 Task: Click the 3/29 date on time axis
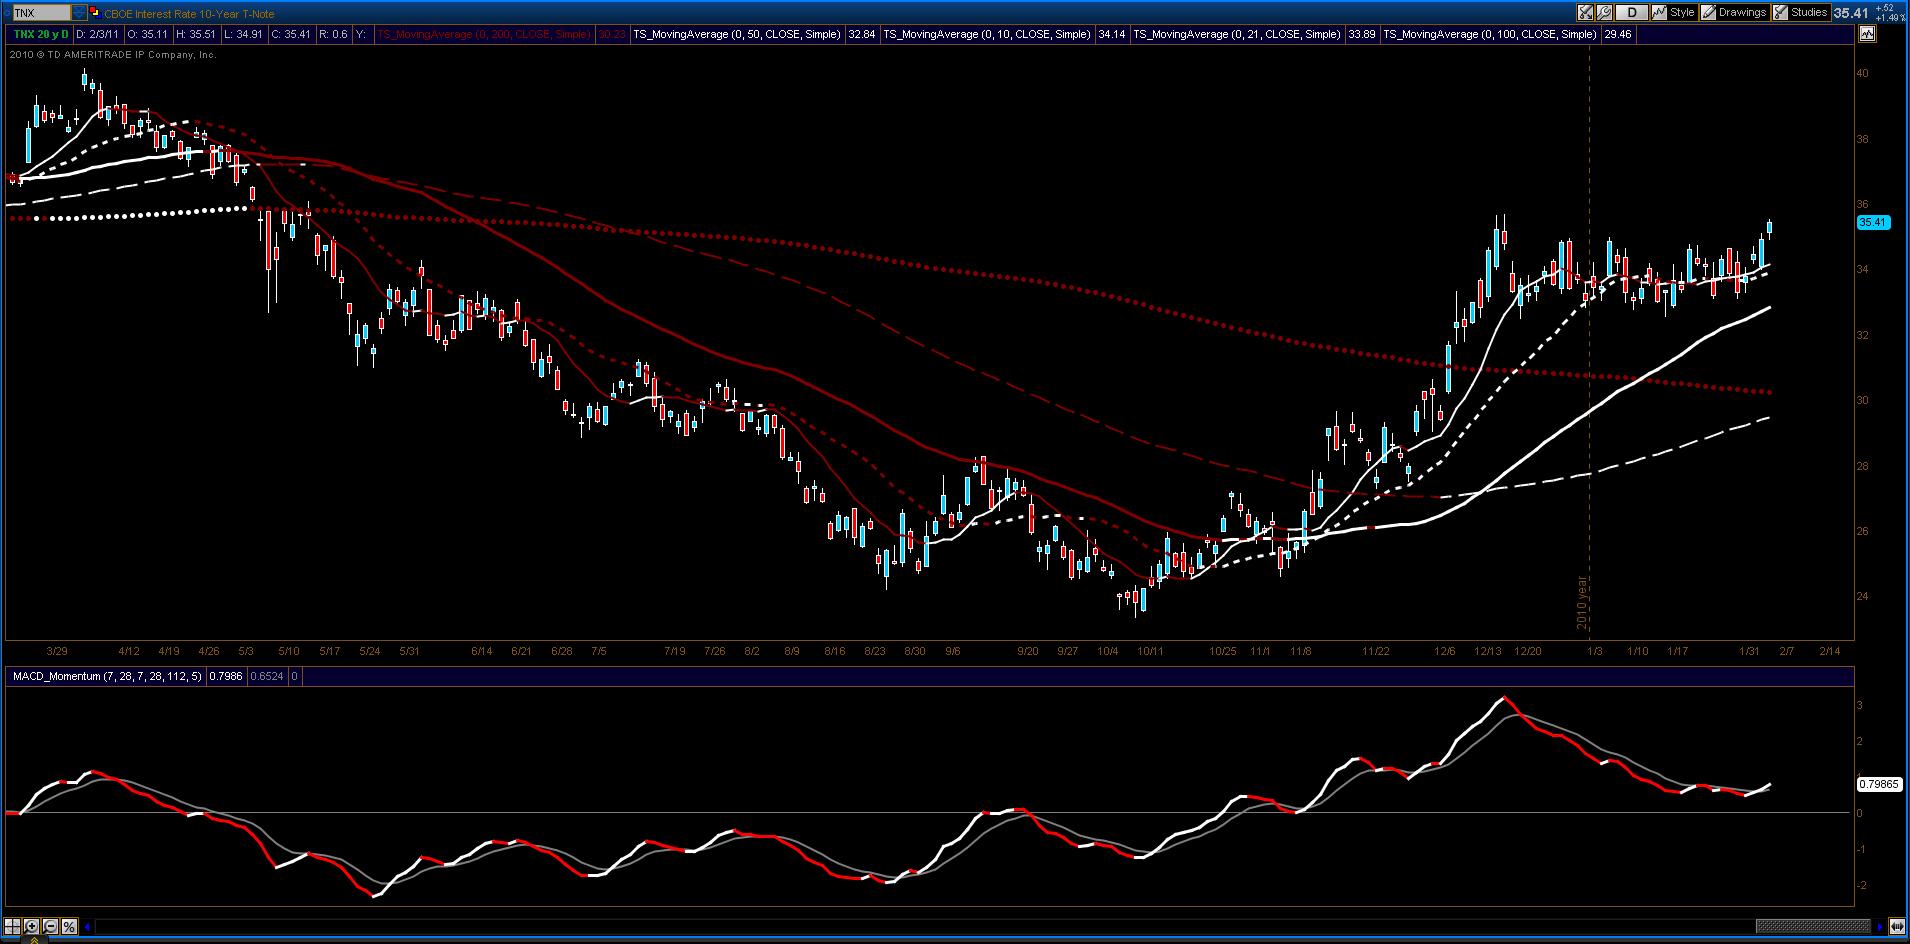57,651
